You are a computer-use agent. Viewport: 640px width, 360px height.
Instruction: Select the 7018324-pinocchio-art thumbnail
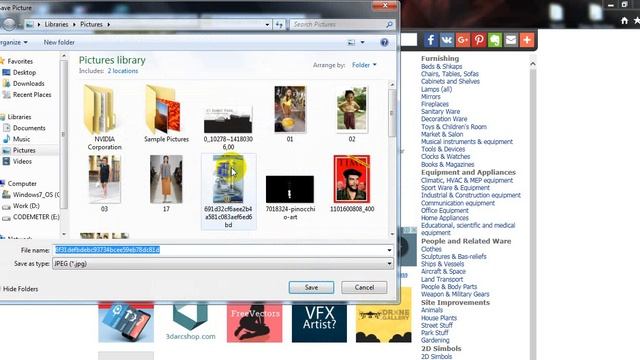coord(290,197)
